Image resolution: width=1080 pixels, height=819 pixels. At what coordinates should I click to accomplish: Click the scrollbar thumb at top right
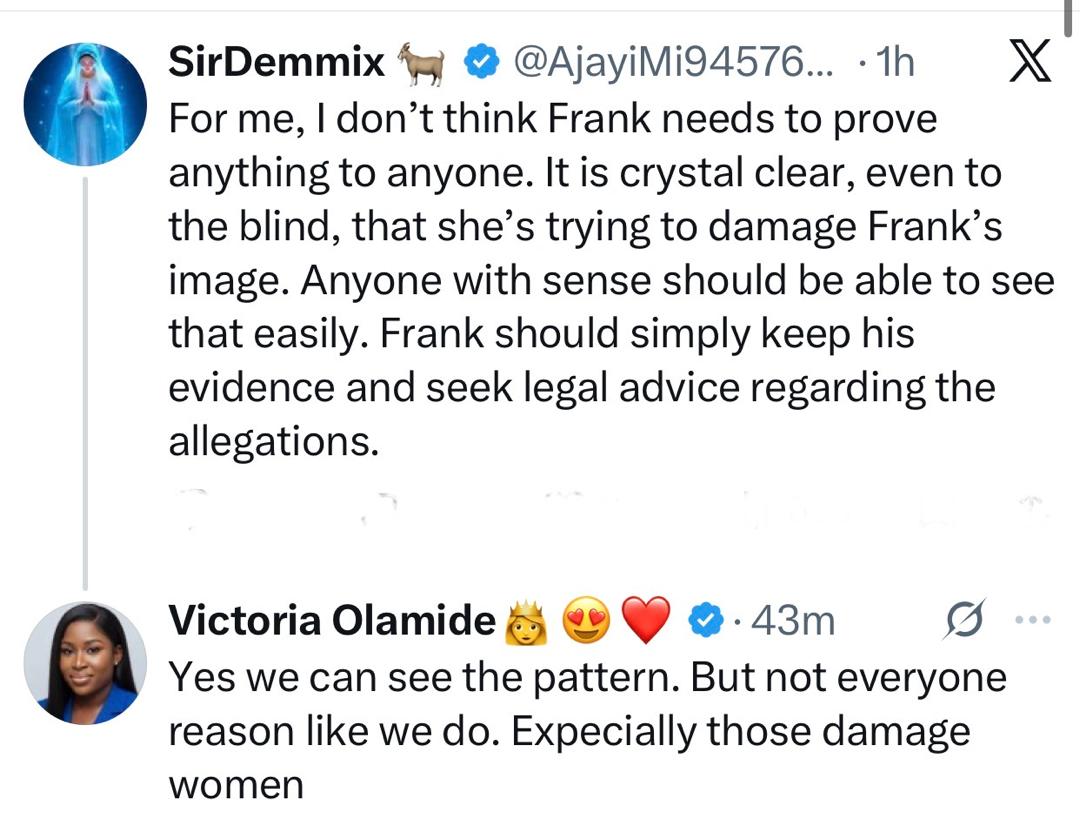coord(1067,18)
